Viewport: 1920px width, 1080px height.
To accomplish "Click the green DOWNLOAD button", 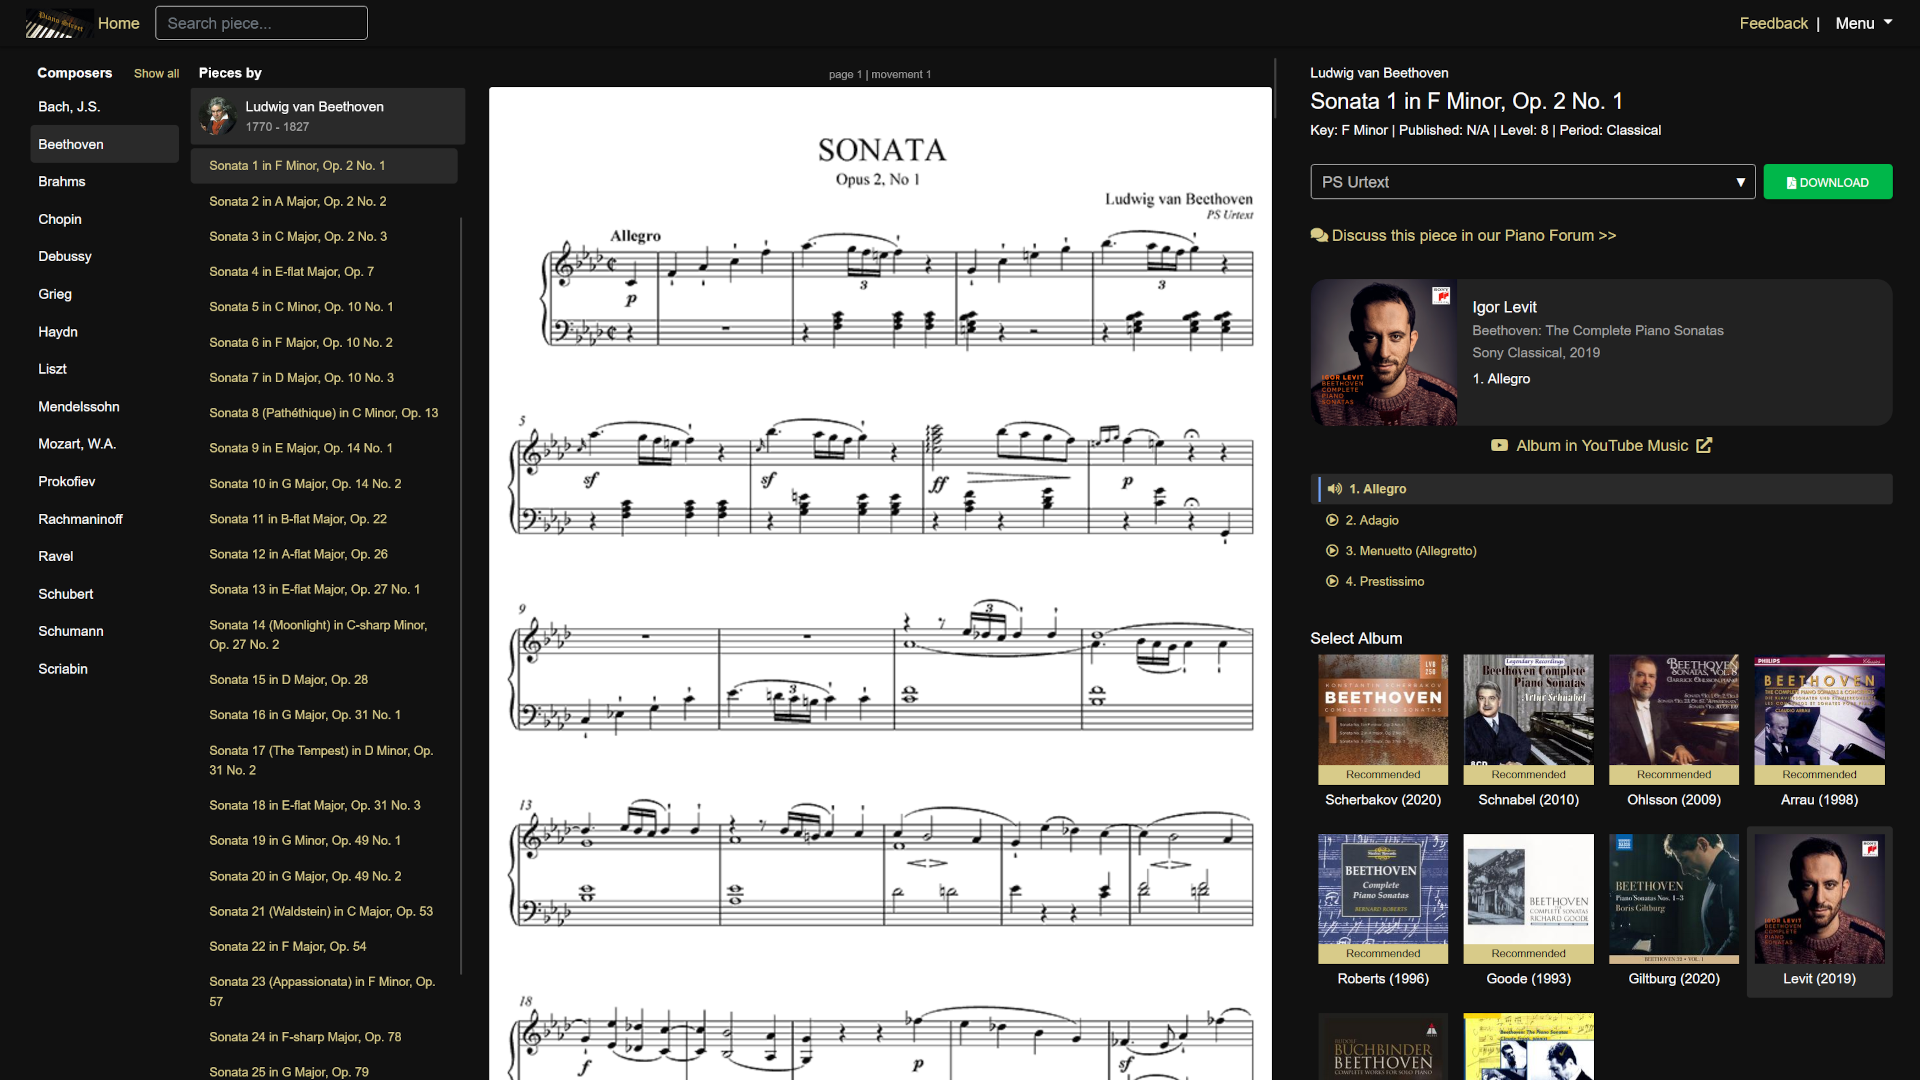I will (x=1827, y=182).
